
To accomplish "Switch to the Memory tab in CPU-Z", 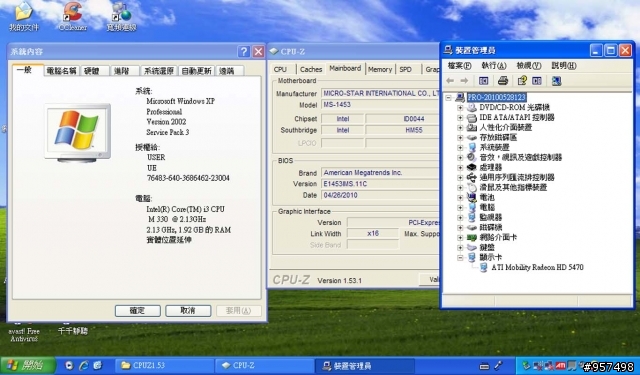I will 380,69.
